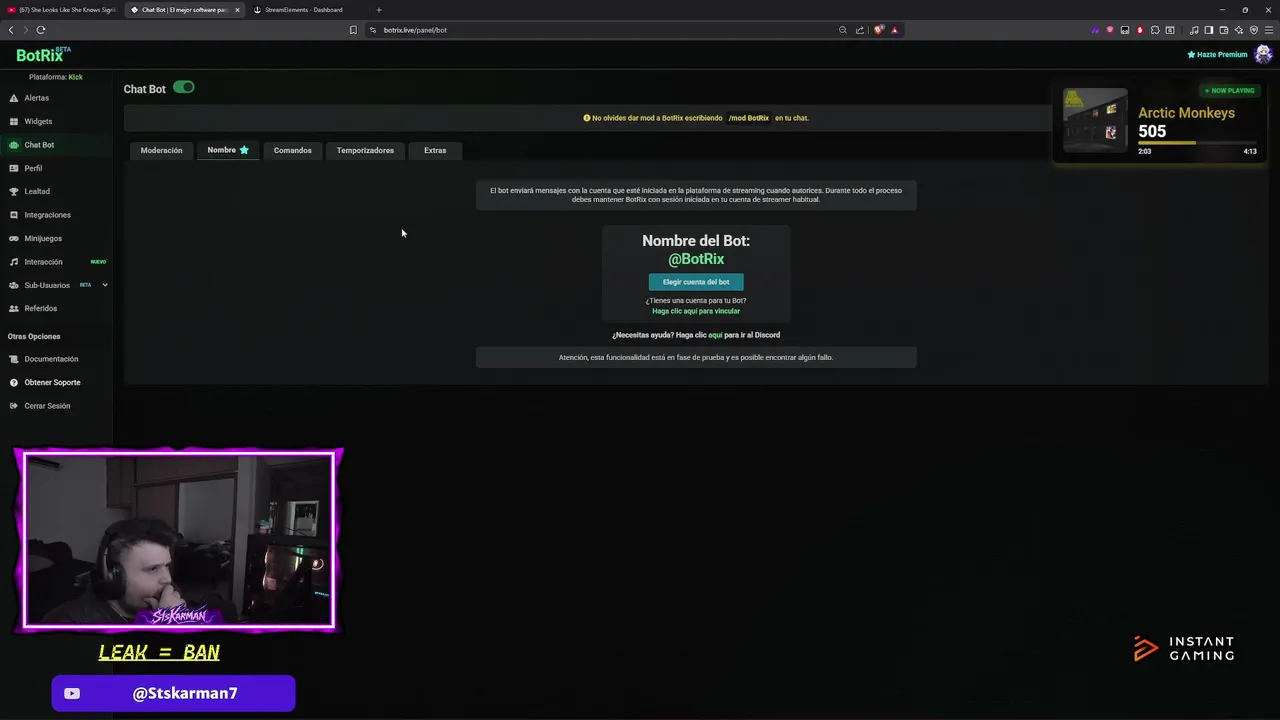Go to the Temporizadores tab
The width and height of the screenshot is (1280, 720).
pos(365,150)
